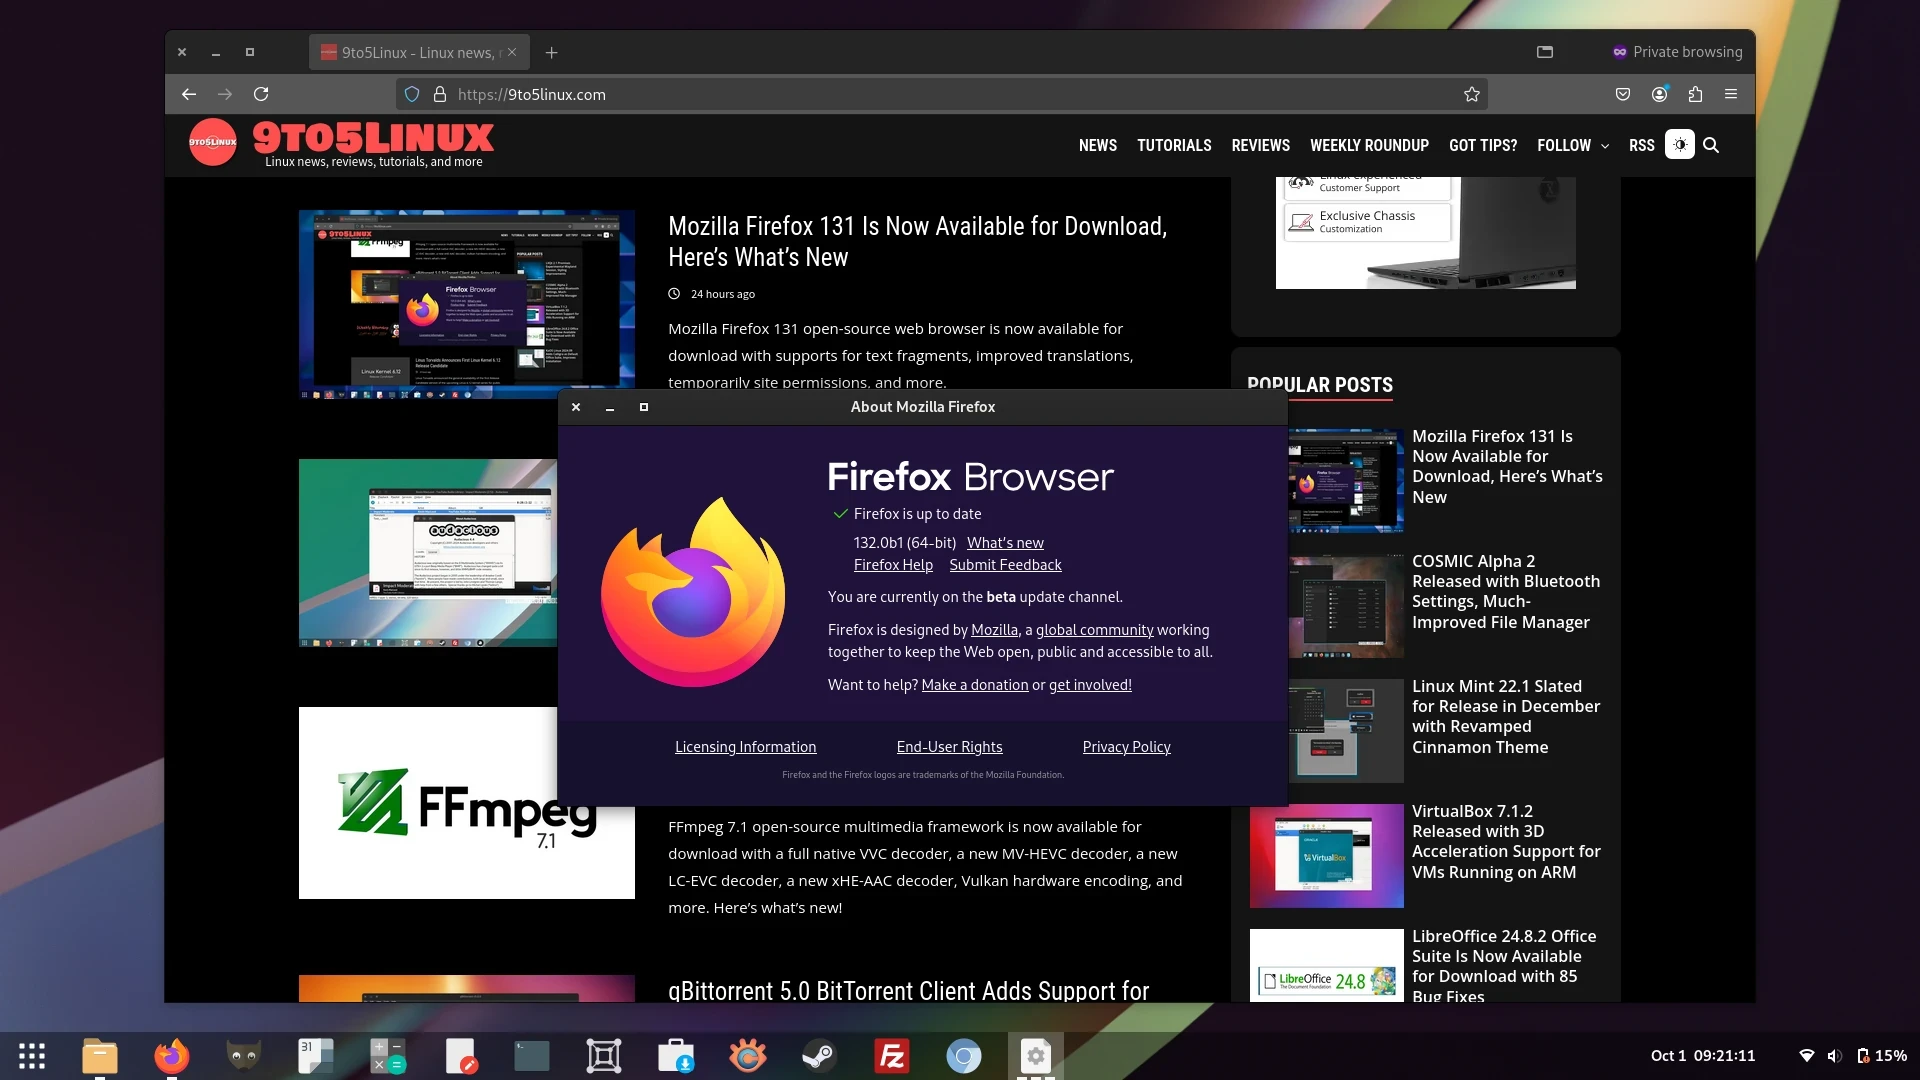Launch Steam from the taskbar
1920x1080 pixels.
pyautogui.click(x=819, y=1056)
